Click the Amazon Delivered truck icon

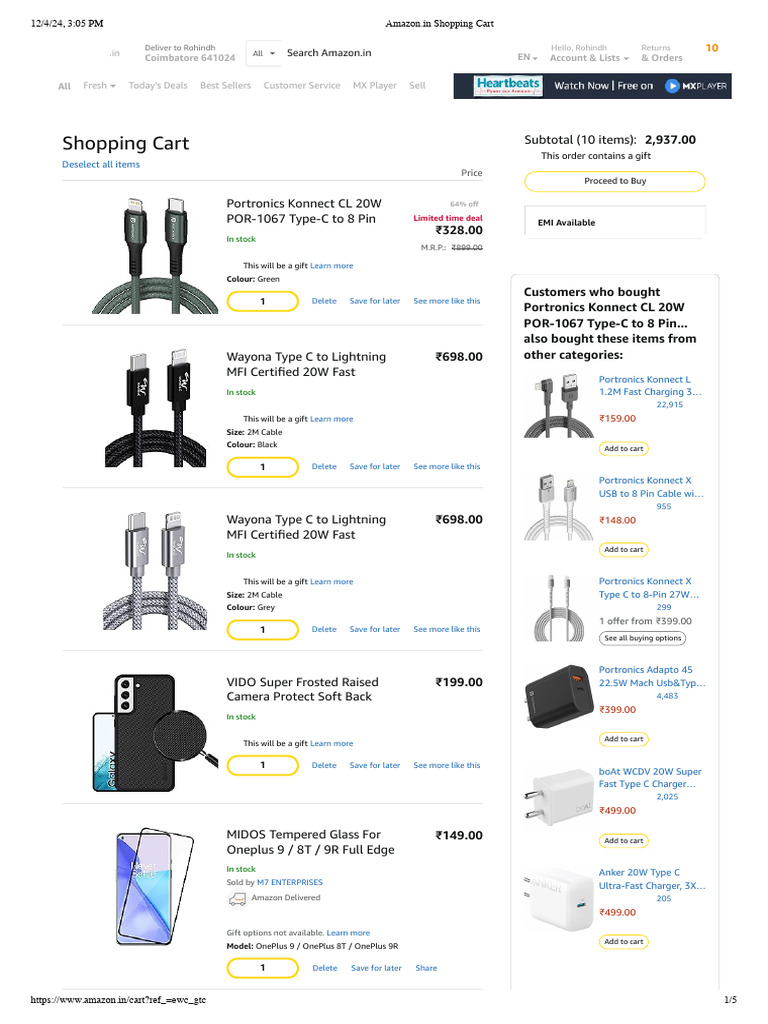pyautogui.click(x=236, y=899)
